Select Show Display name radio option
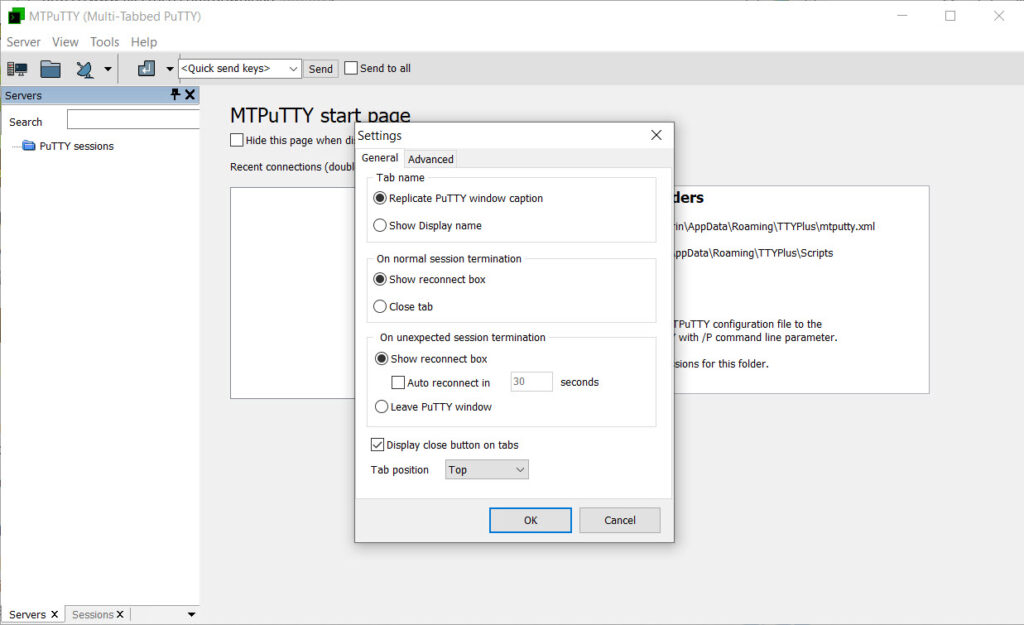Viewport: 1024px width, 625px height. pyautogui.click(x=380, y=226)
